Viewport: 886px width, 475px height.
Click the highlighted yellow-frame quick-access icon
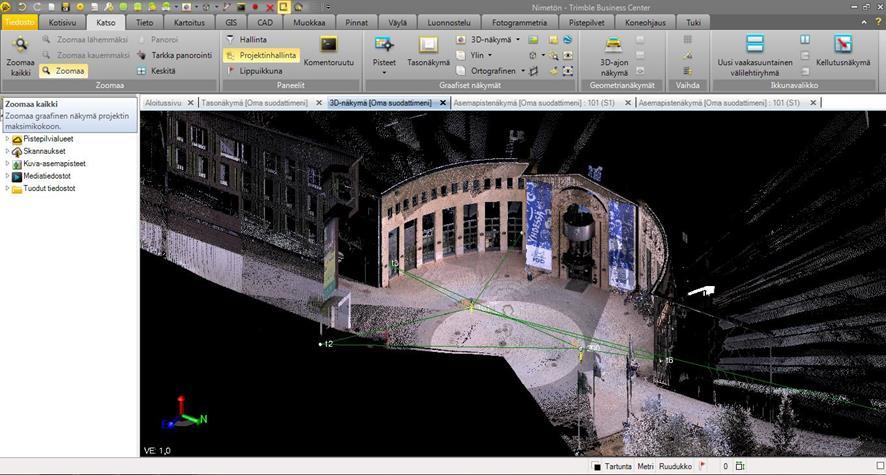coord(284,7)
